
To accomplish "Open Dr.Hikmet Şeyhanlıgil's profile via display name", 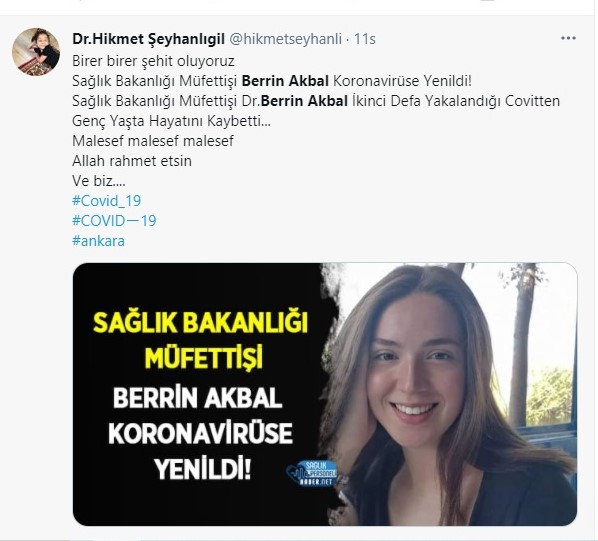I will 148,39.
